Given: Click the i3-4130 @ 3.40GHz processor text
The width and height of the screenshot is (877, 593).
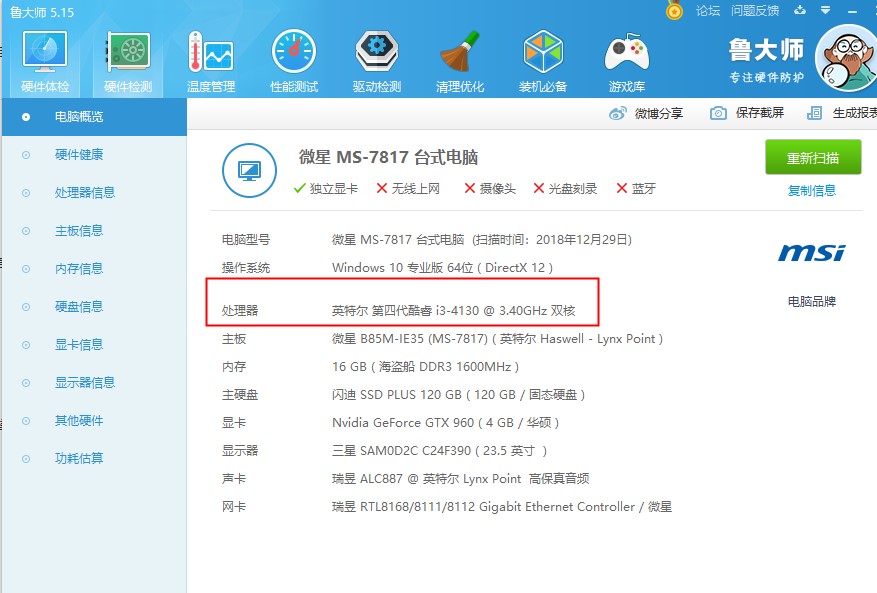Looking at the screenshot, I should click(454, 310).
